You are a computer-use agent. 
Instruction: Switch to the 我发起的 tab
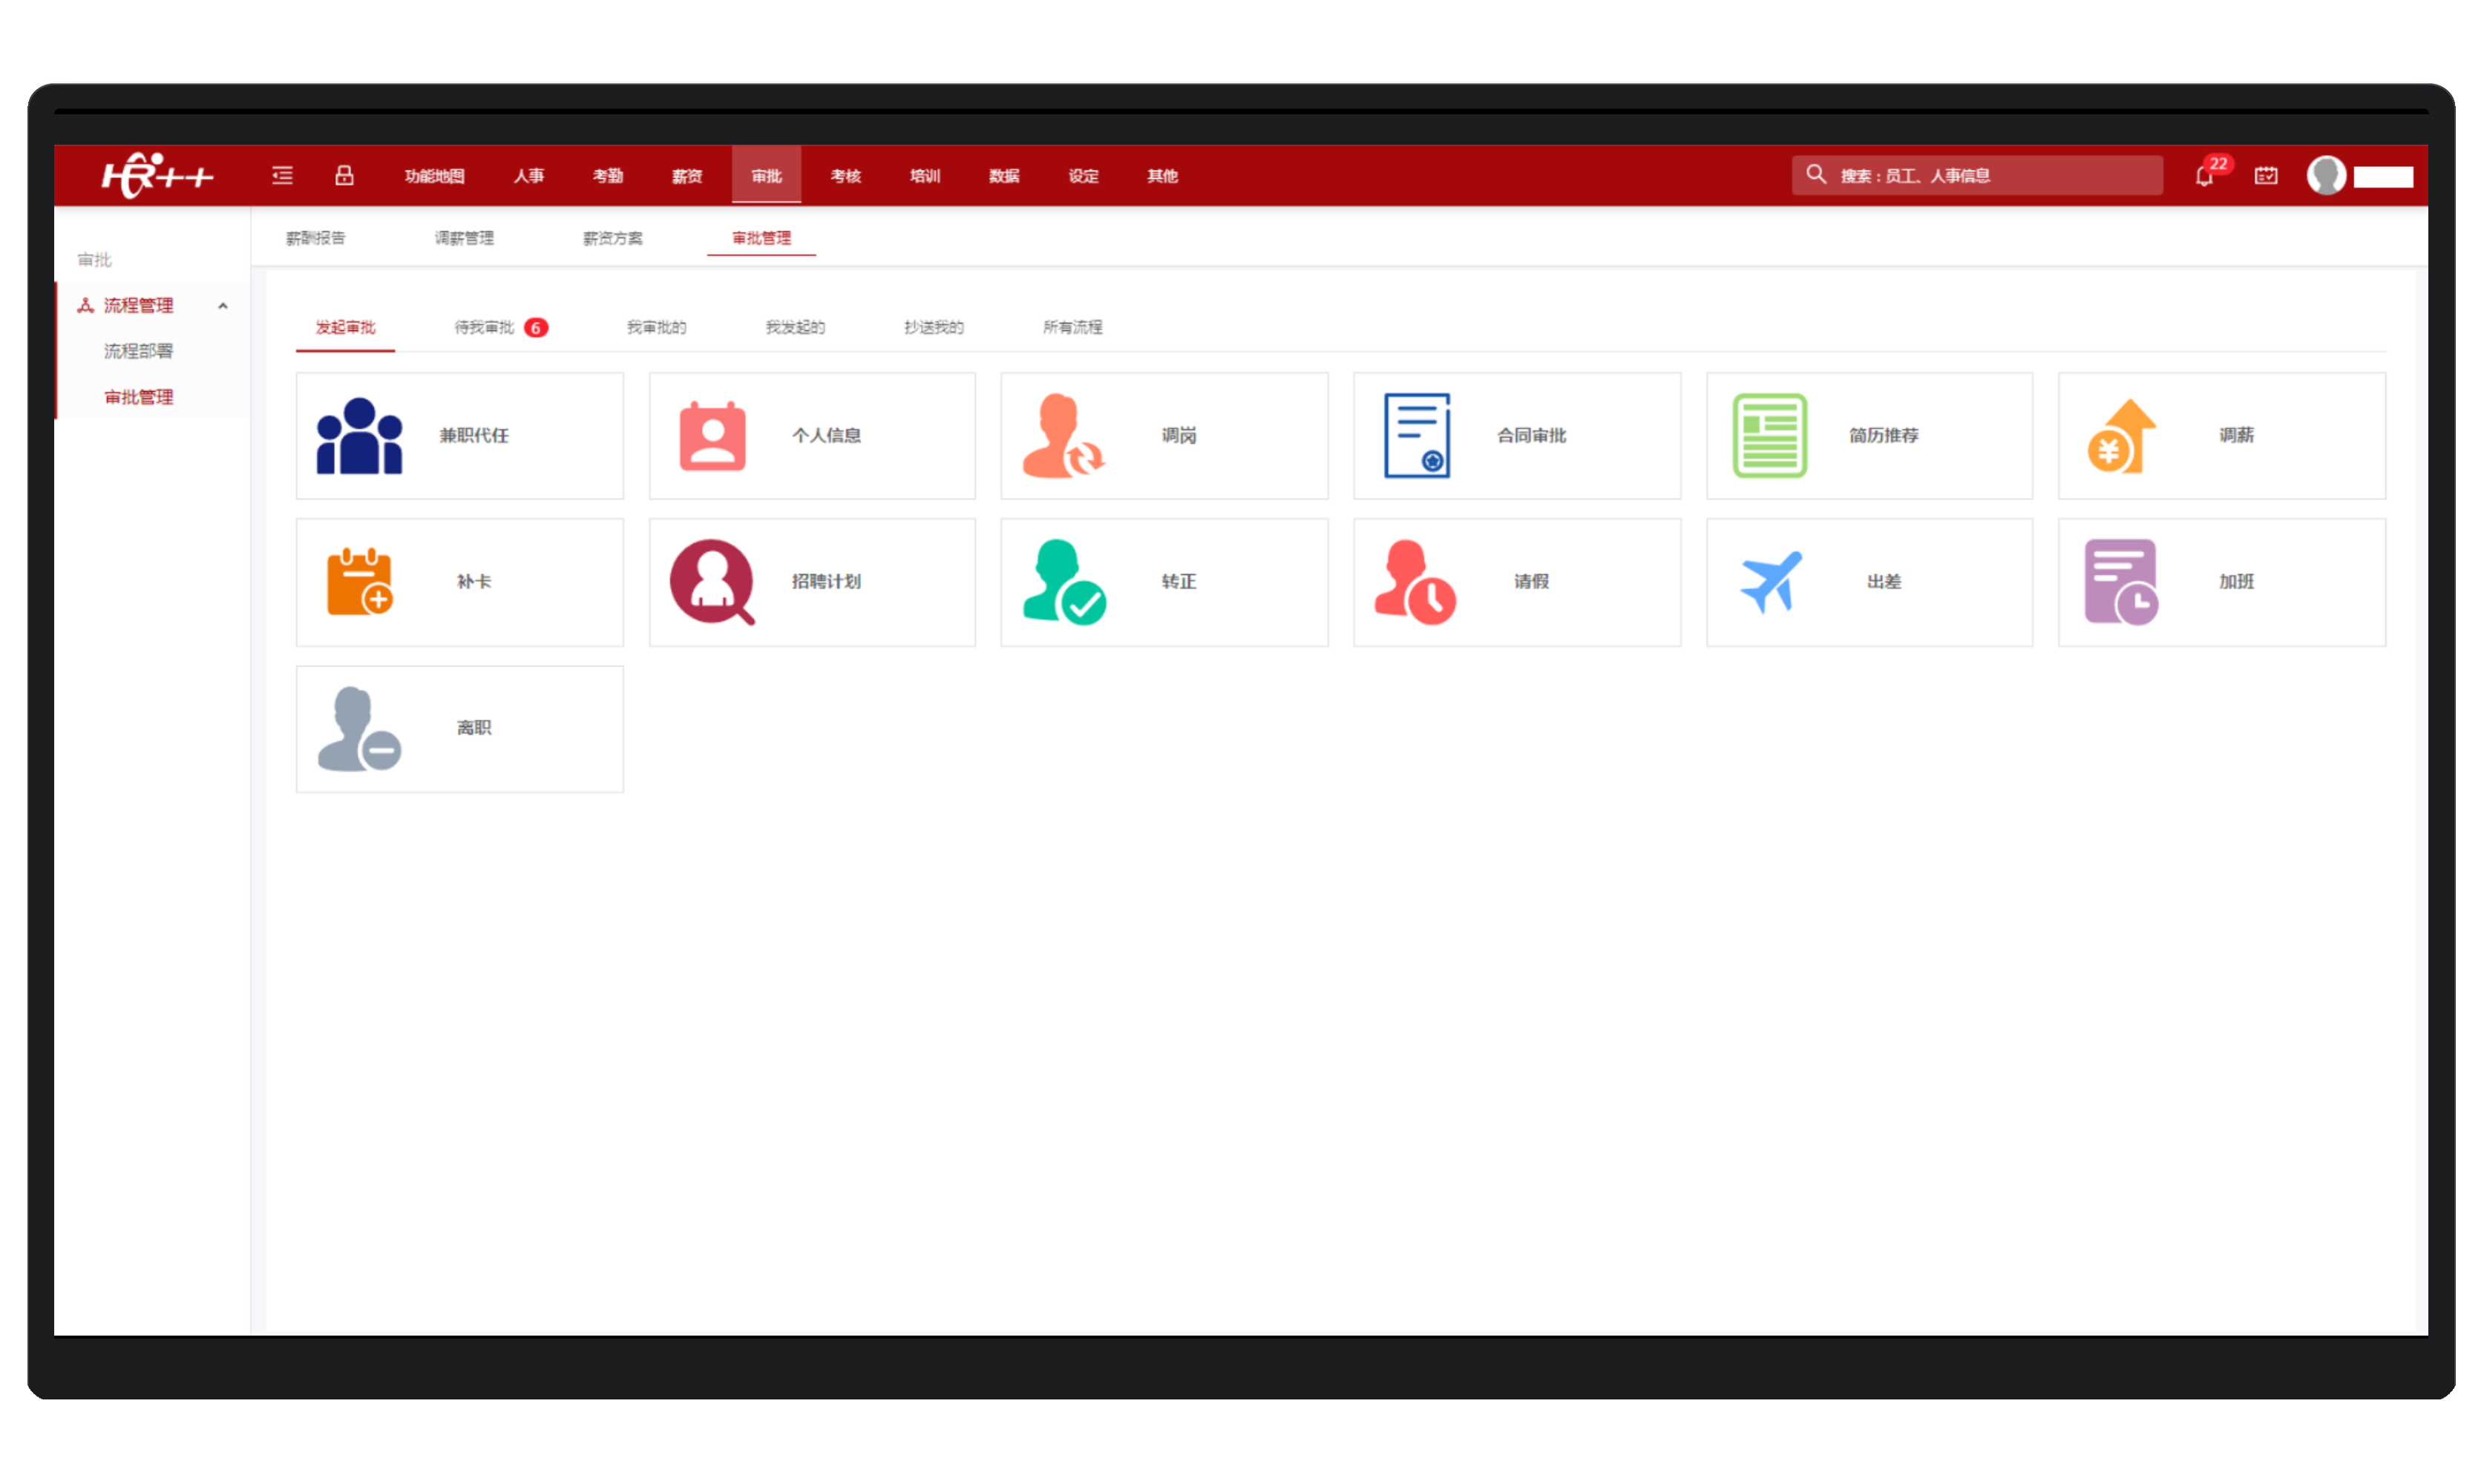tap(795, 327)
